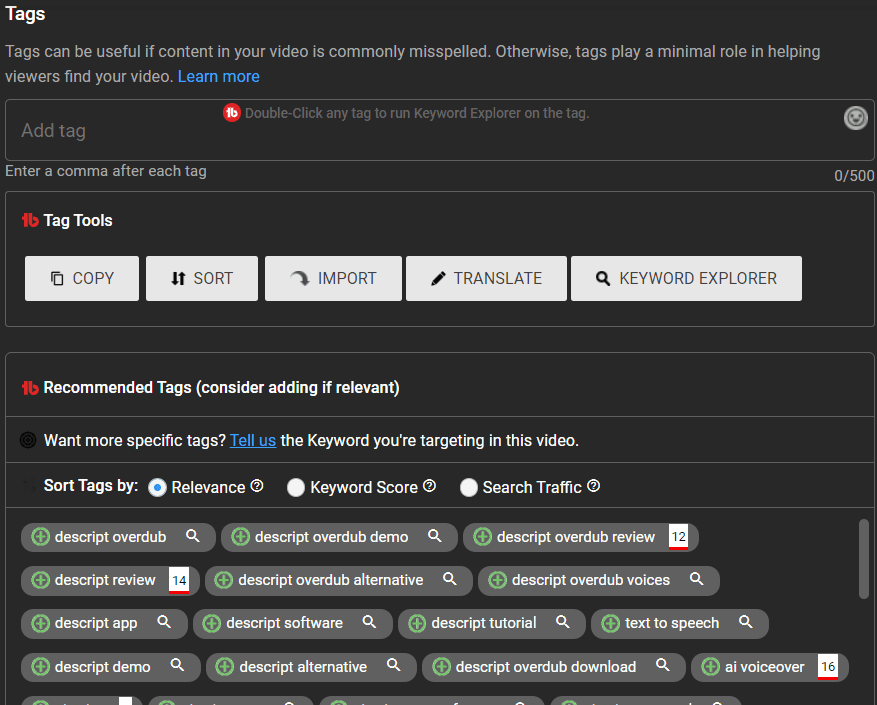Click the 0/500 character counter
This screenshot has height=705, width=877.
pyautogui.click(x=854, y=176)
